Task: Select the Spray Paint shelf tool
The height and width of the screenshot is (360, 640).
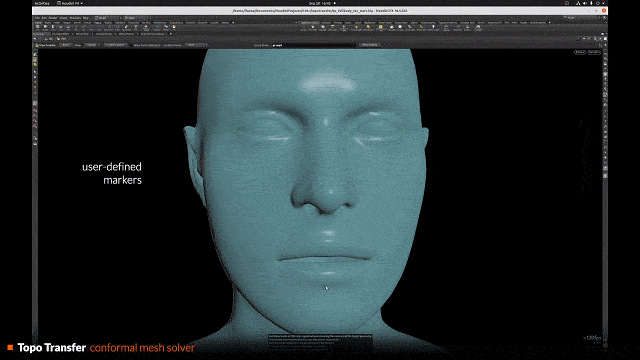Action: pyautogui.click(x=127, y=27)
